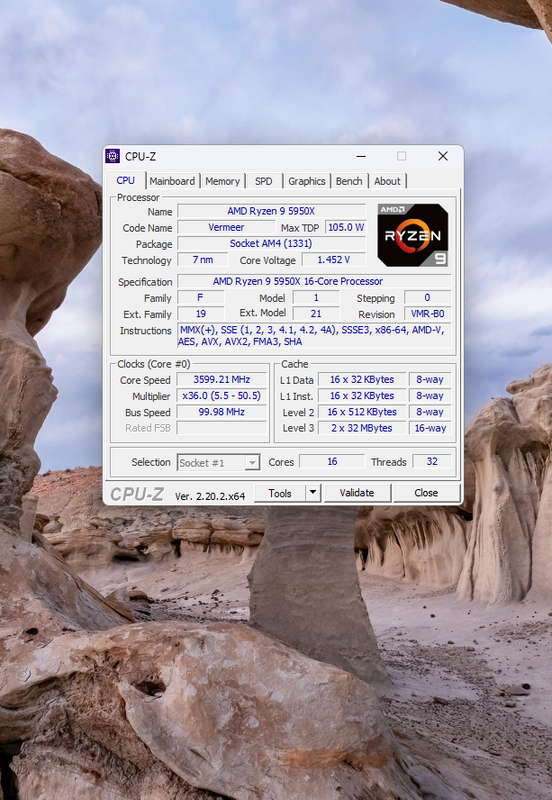Click the Core Speed value 3599.21 MHz
This screenshot has height=800, width=552.
222,380
